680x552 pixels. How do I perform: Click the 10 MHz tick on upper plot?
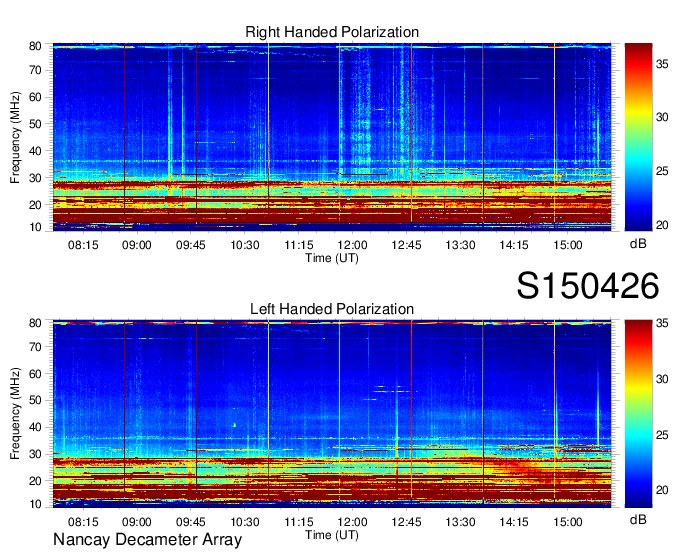[x=35, y=227]
